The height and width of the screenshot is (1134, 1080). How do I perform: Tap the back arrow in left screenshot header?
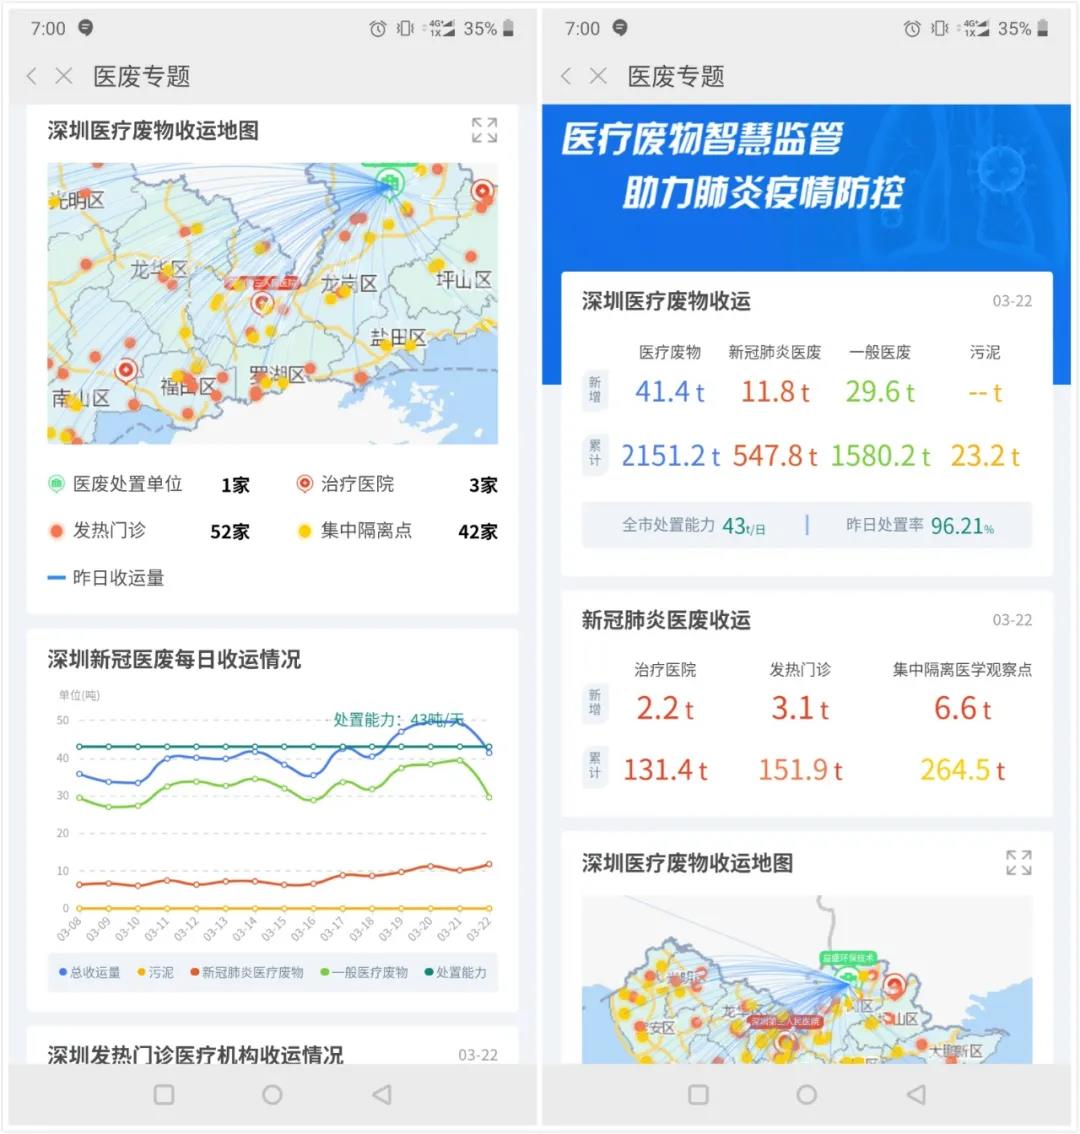click(x=32, y=76)
